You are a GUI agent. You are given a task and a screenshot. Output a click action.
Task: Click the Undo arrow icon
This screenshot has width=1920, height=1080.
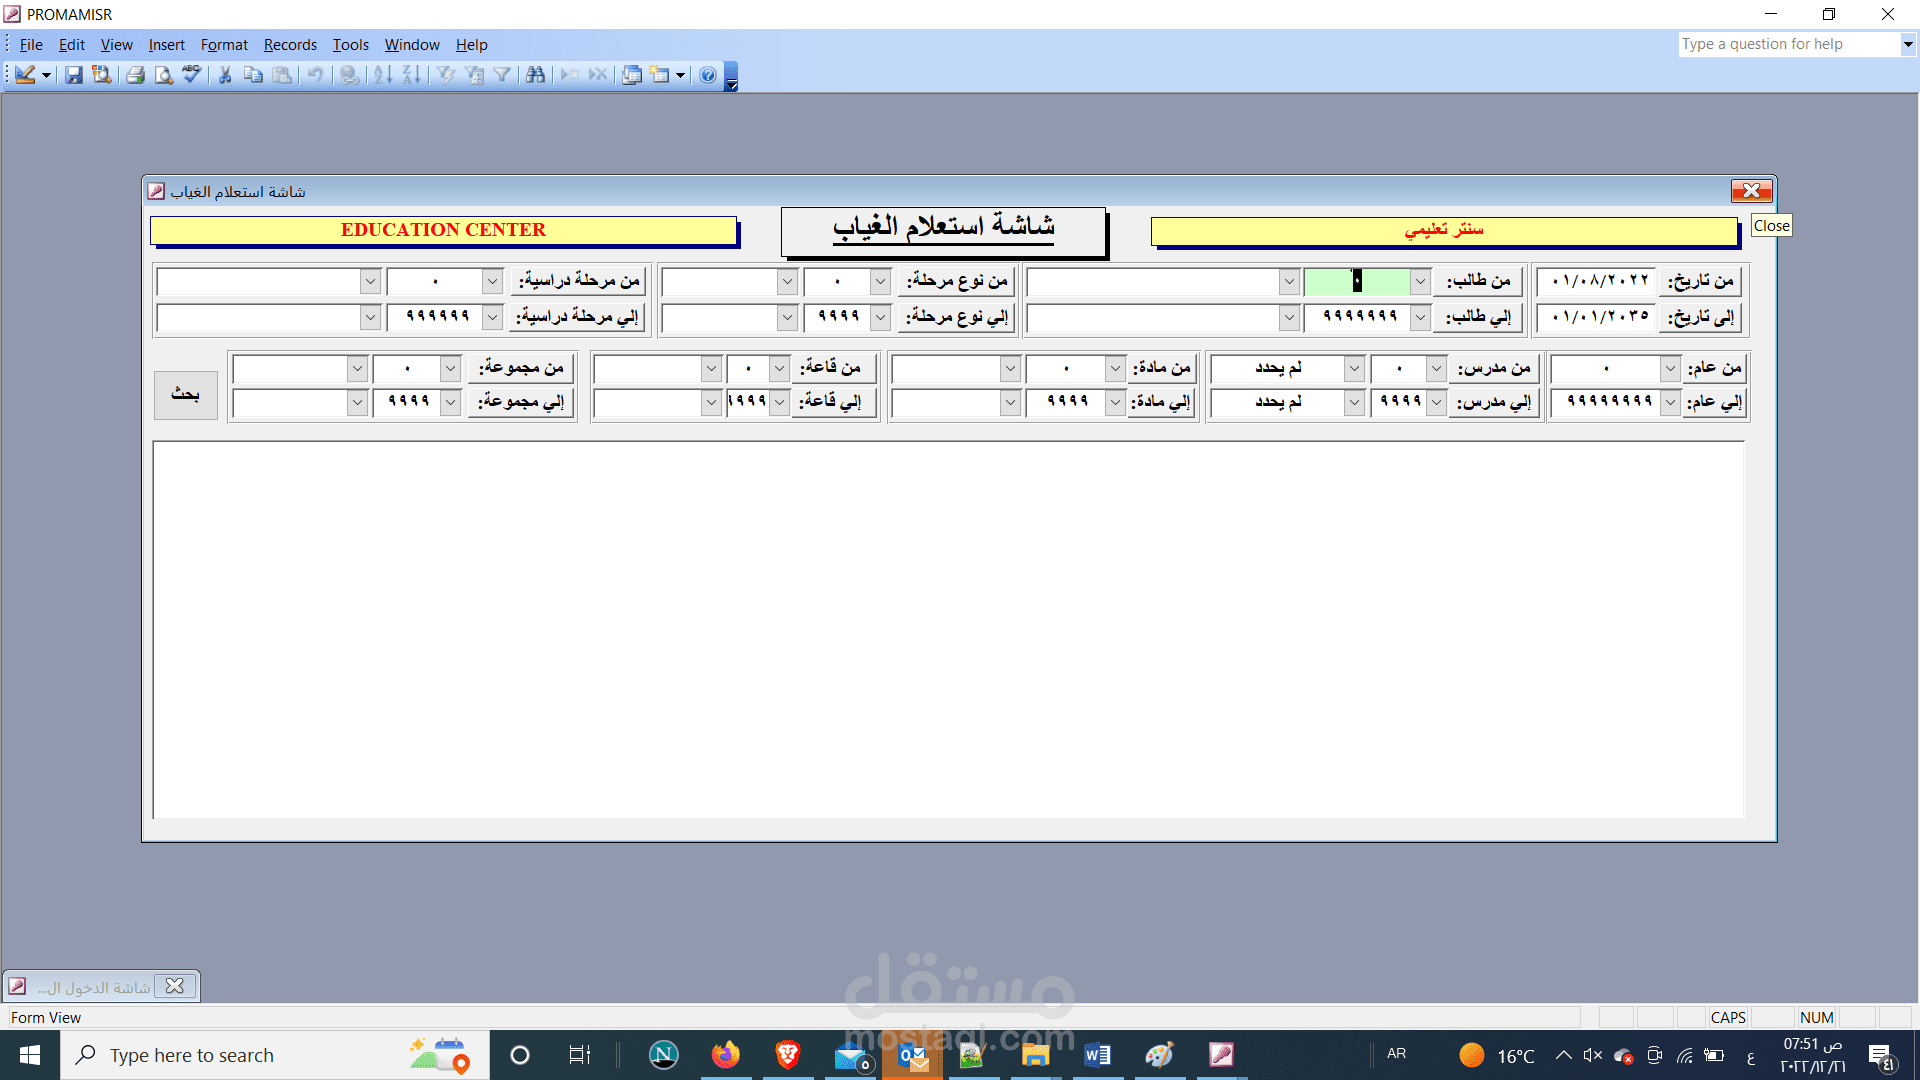[315, 75]
